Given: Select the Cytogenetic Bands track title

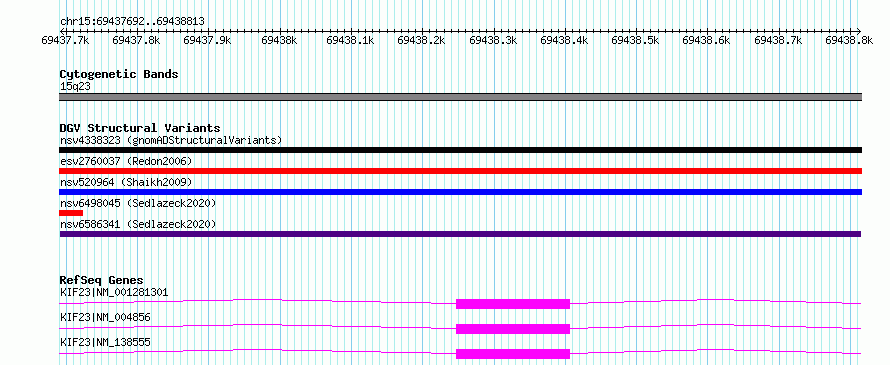Looking at the screenshot, I should (x=119, y=74).
